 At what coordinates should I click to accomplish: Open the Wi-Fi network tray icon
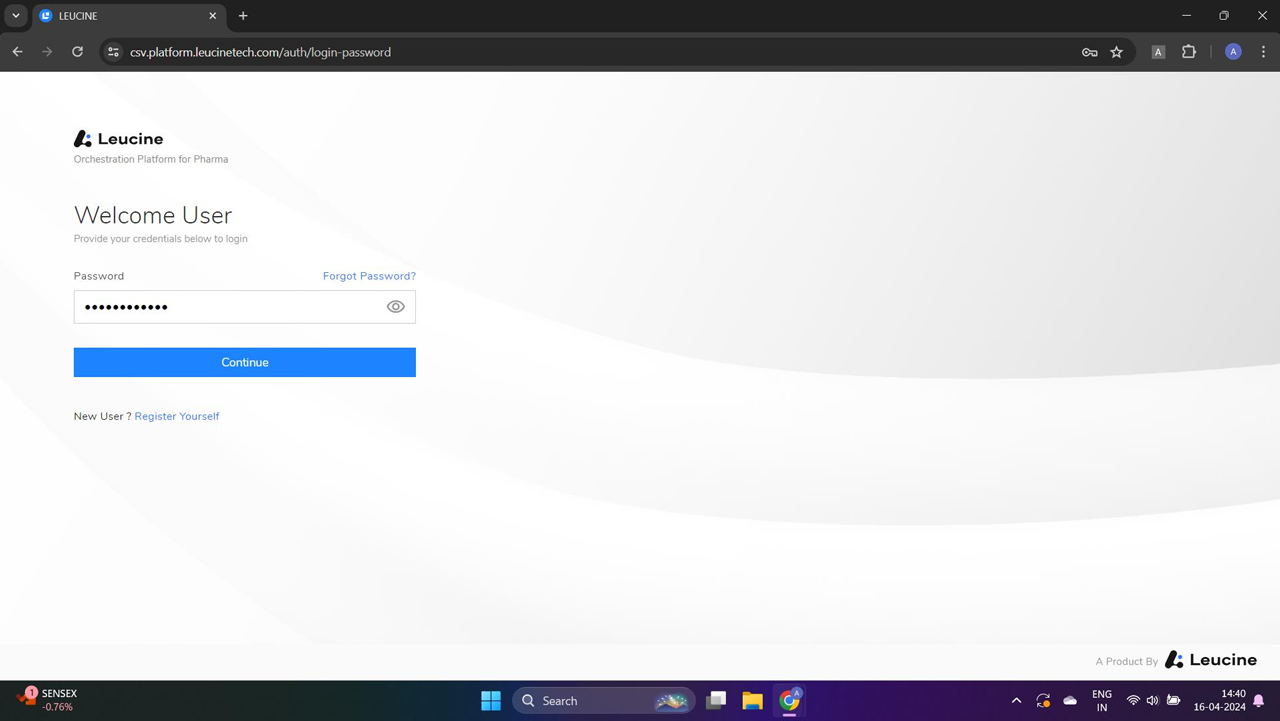[x=1133, y=701]
